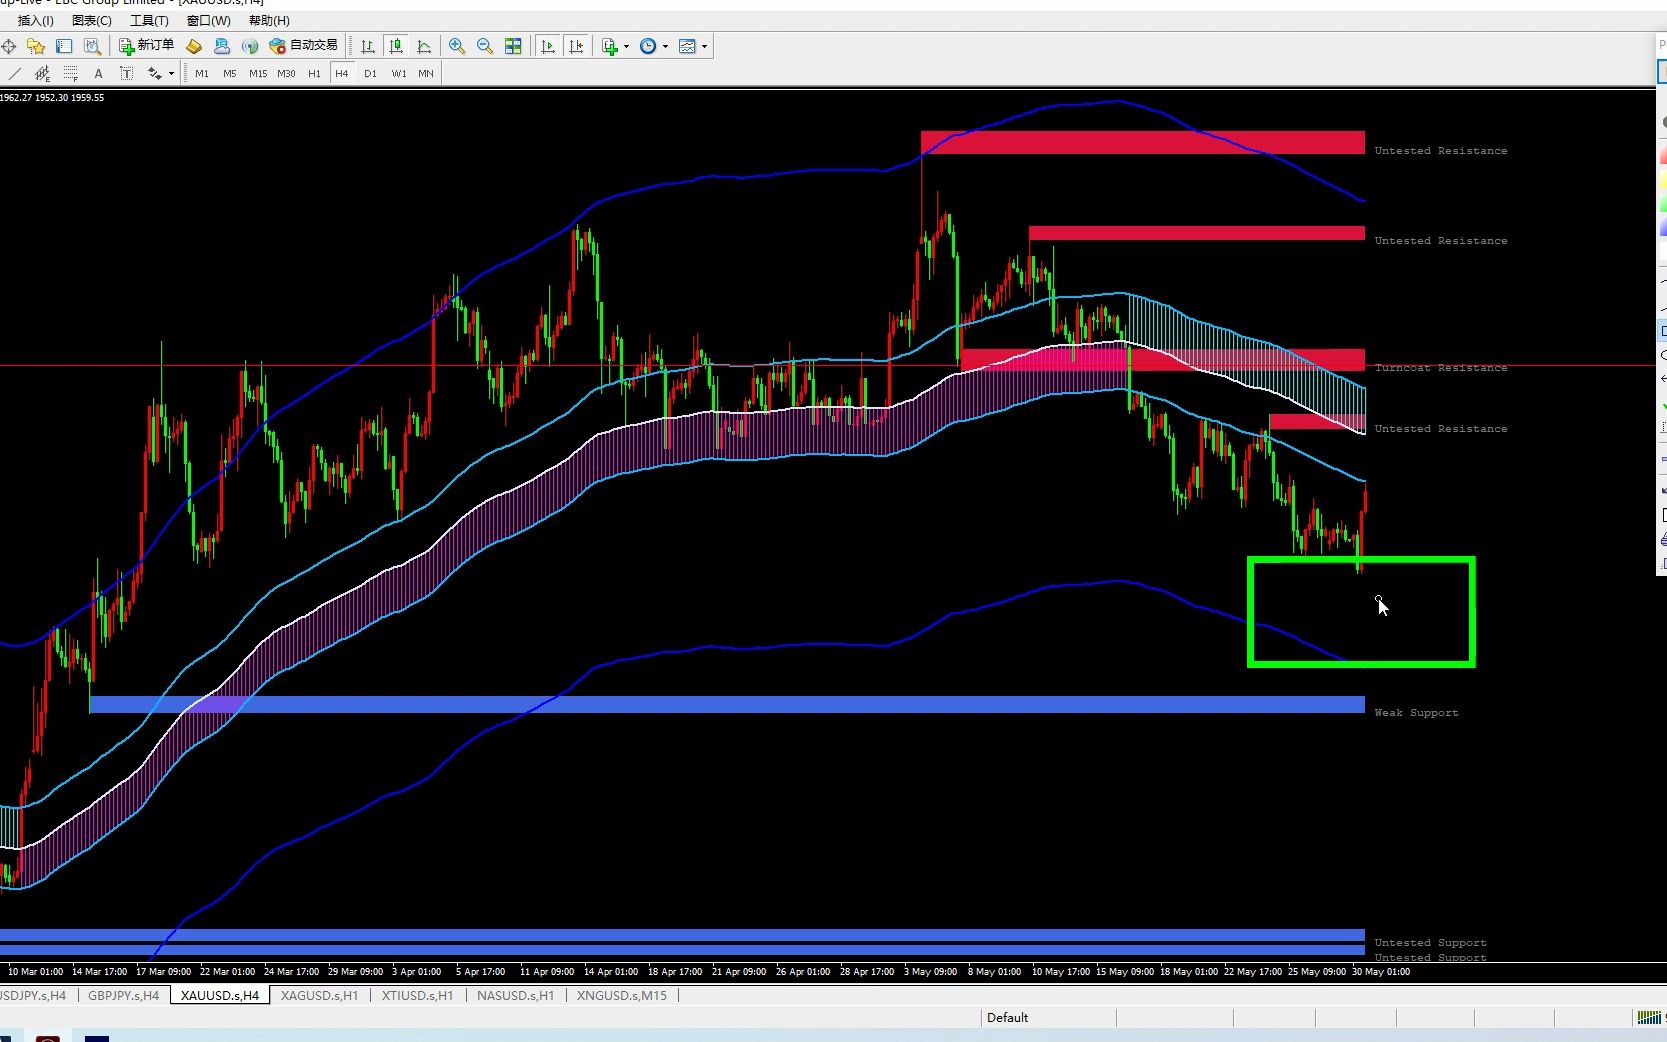Screen dimensions: 1667x1042
Task: Zoom out on the chart
Action: pyautogui.click(x=485, y=46)
